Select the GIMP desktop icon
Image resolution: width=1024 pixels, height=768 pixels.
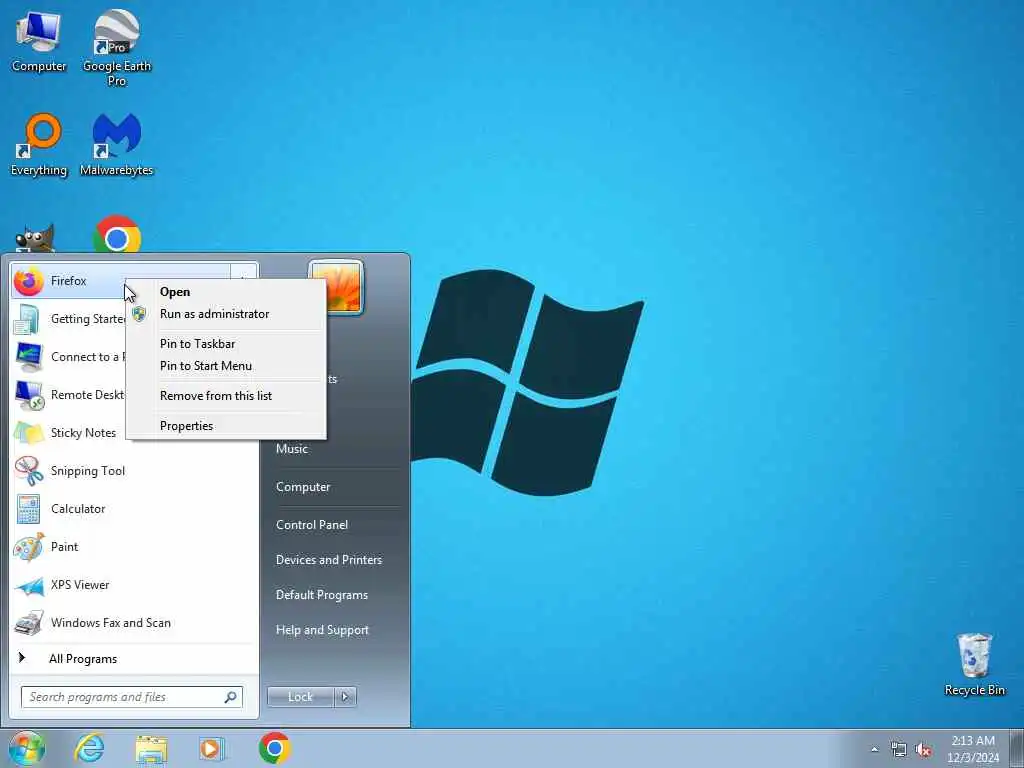35,238
